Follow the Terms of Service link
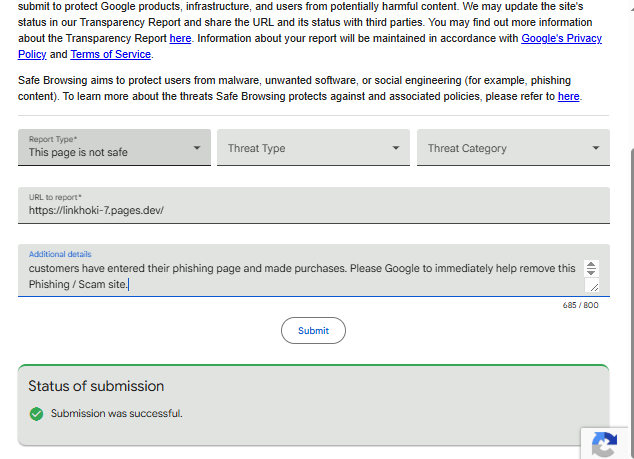The image size is (634, 459). 111,54
